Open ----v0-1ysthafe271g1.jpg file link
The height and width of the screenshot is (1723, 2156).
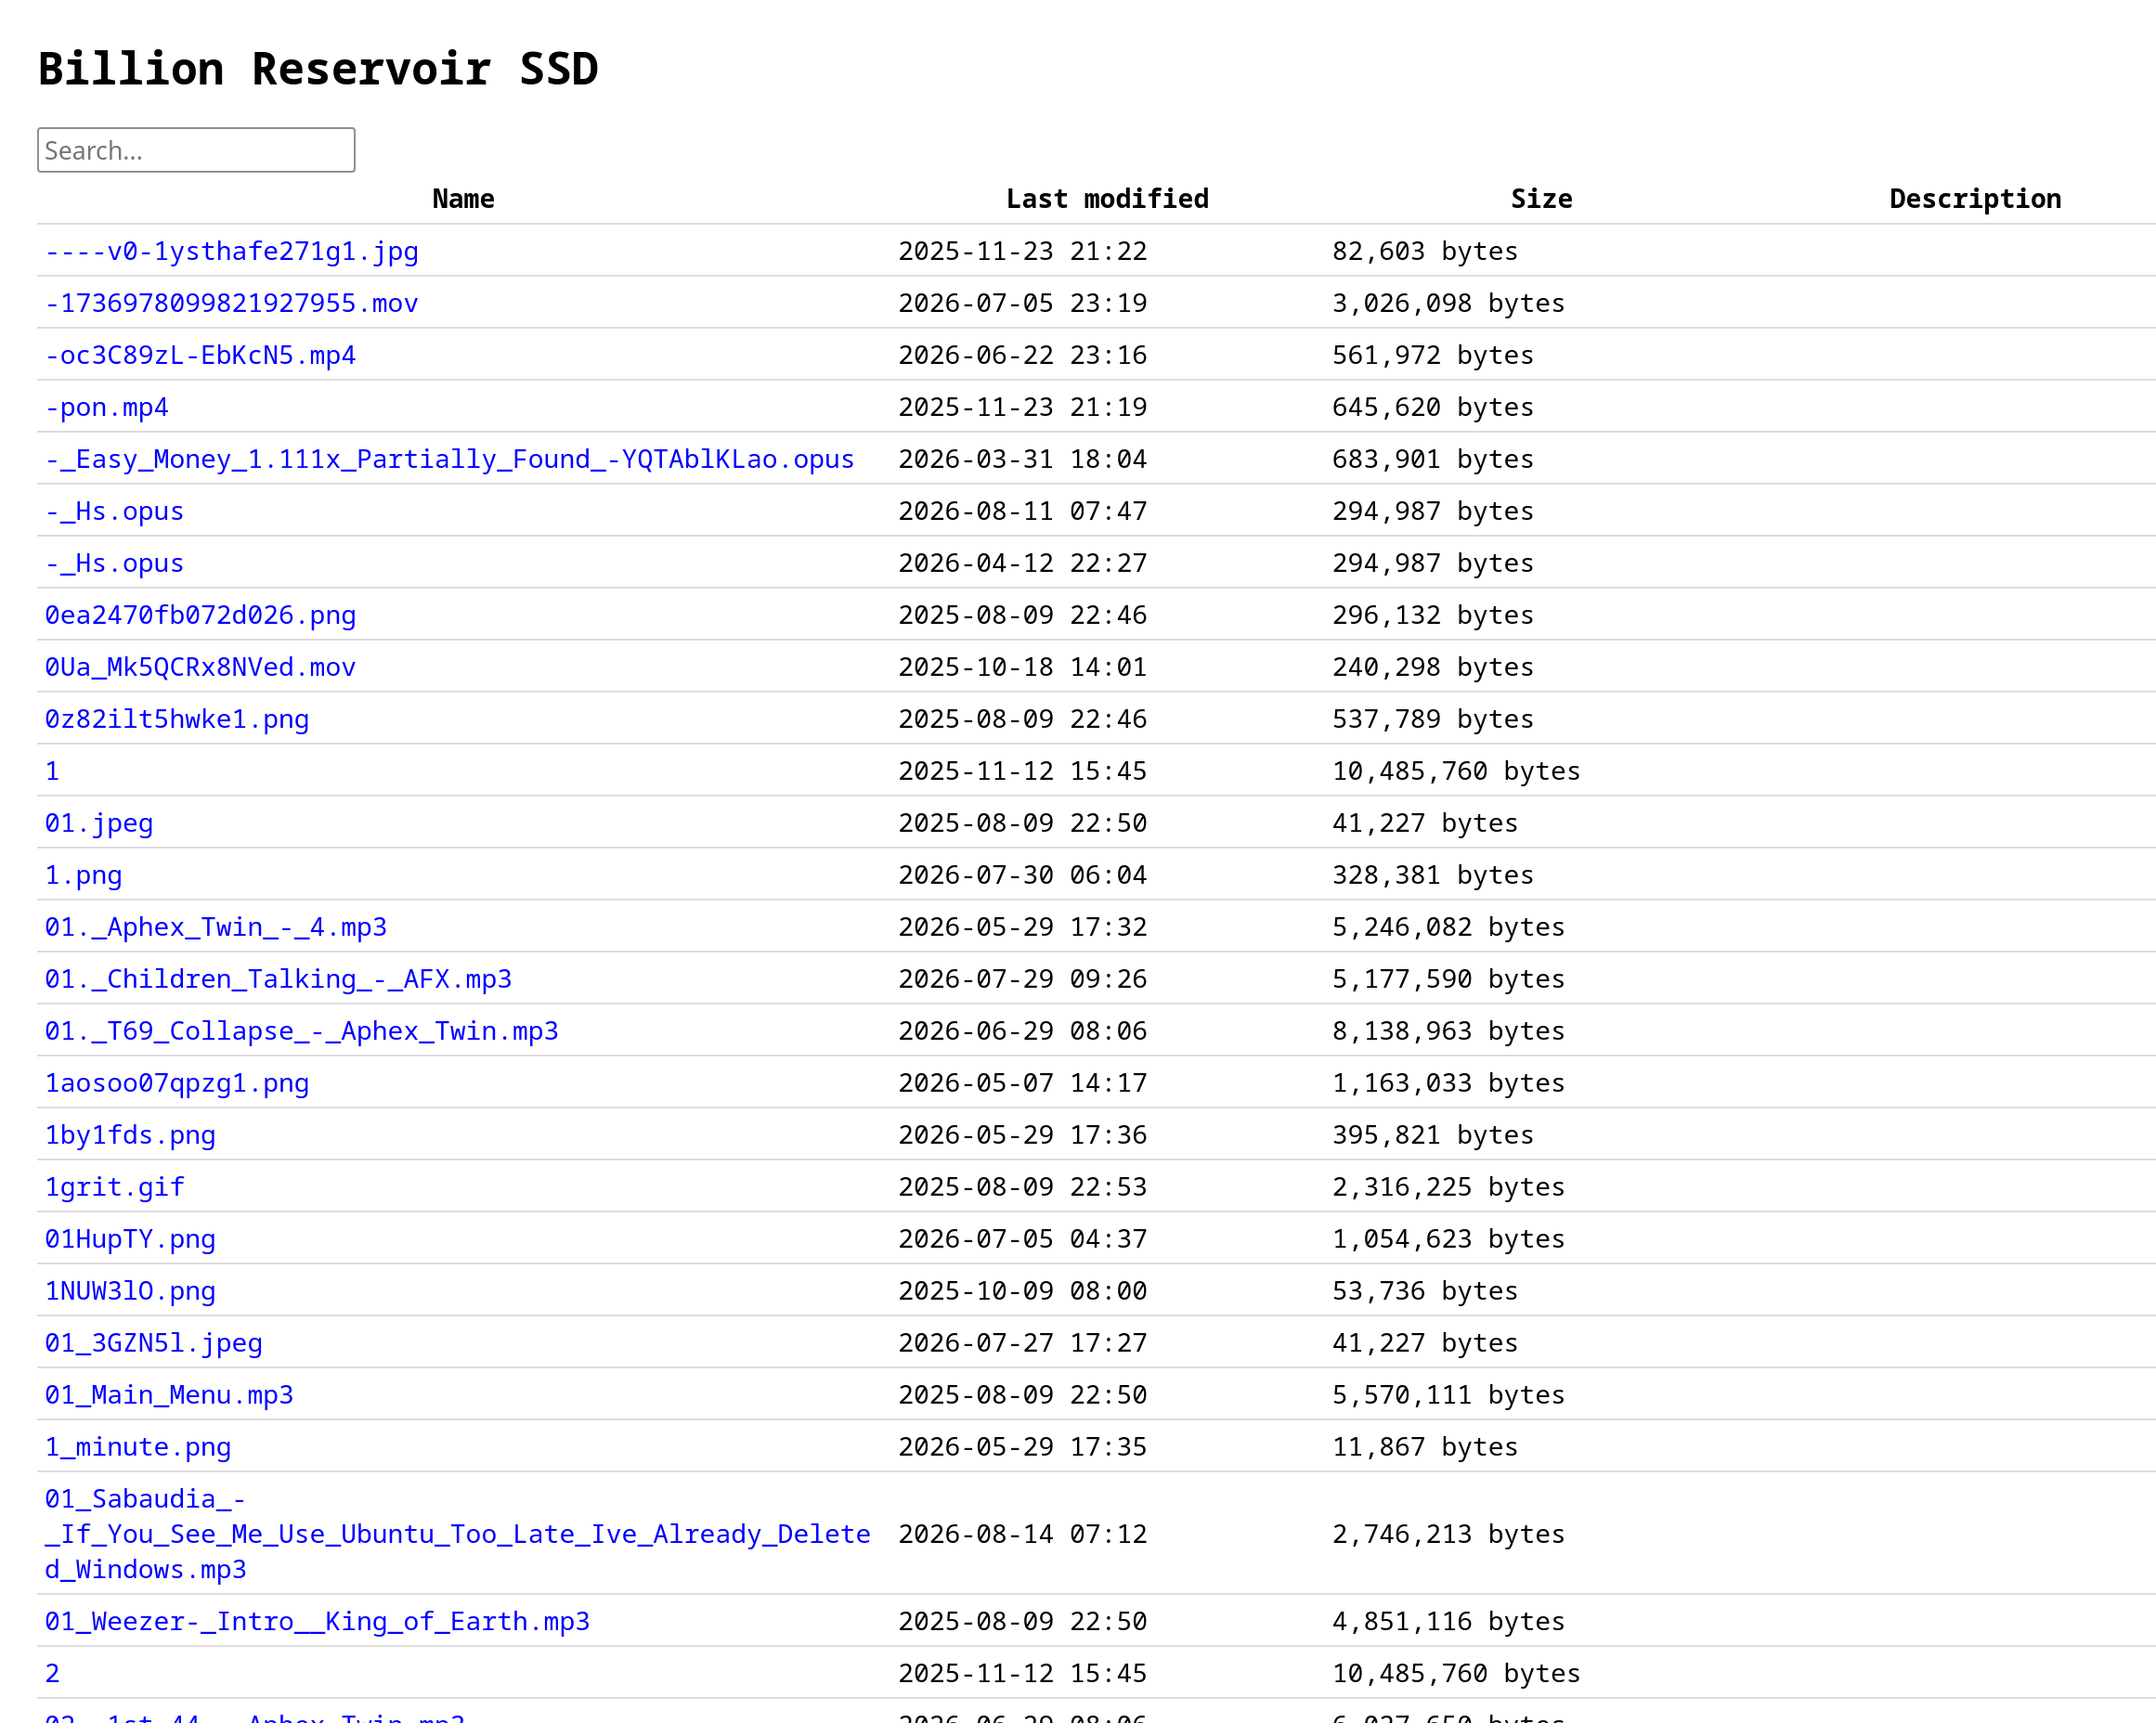click(x=231, y=251)
